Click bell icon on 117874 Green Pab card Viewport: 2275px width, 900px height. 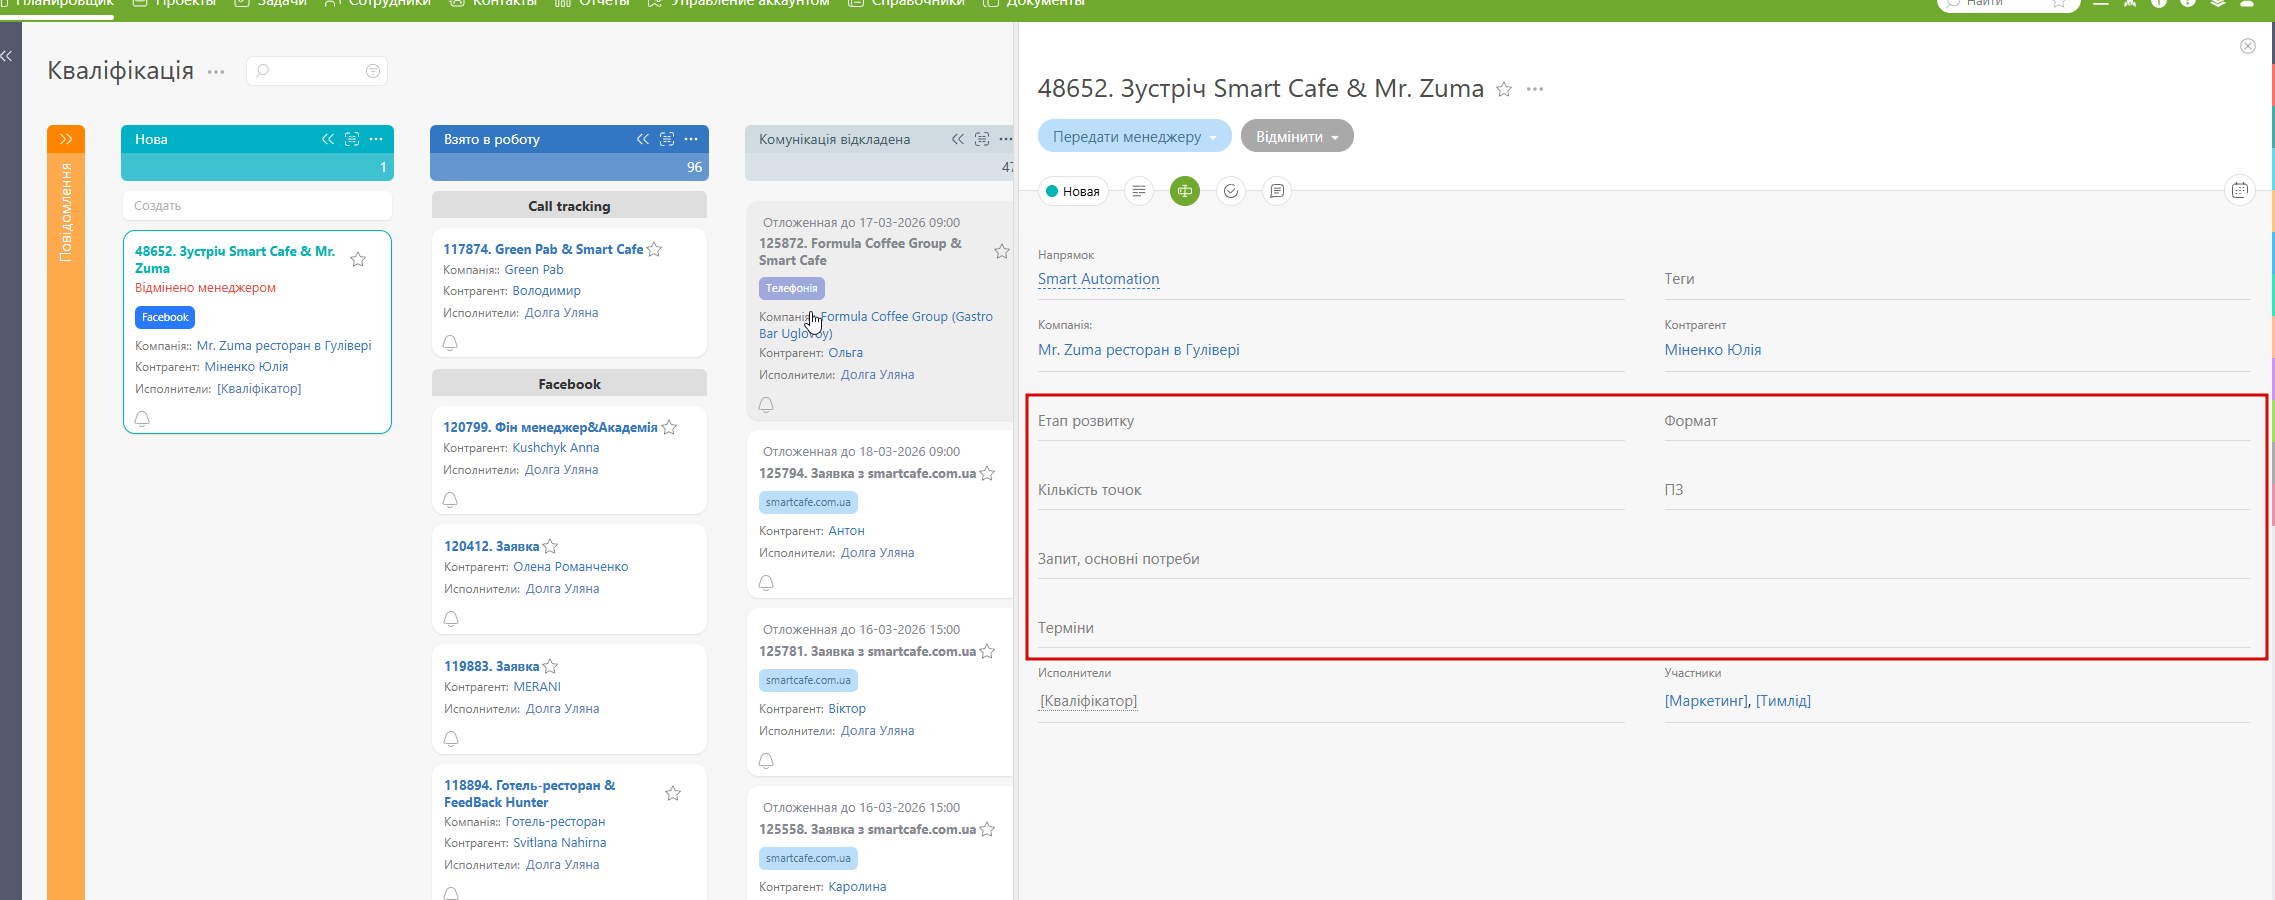click(x=450, y=343)
